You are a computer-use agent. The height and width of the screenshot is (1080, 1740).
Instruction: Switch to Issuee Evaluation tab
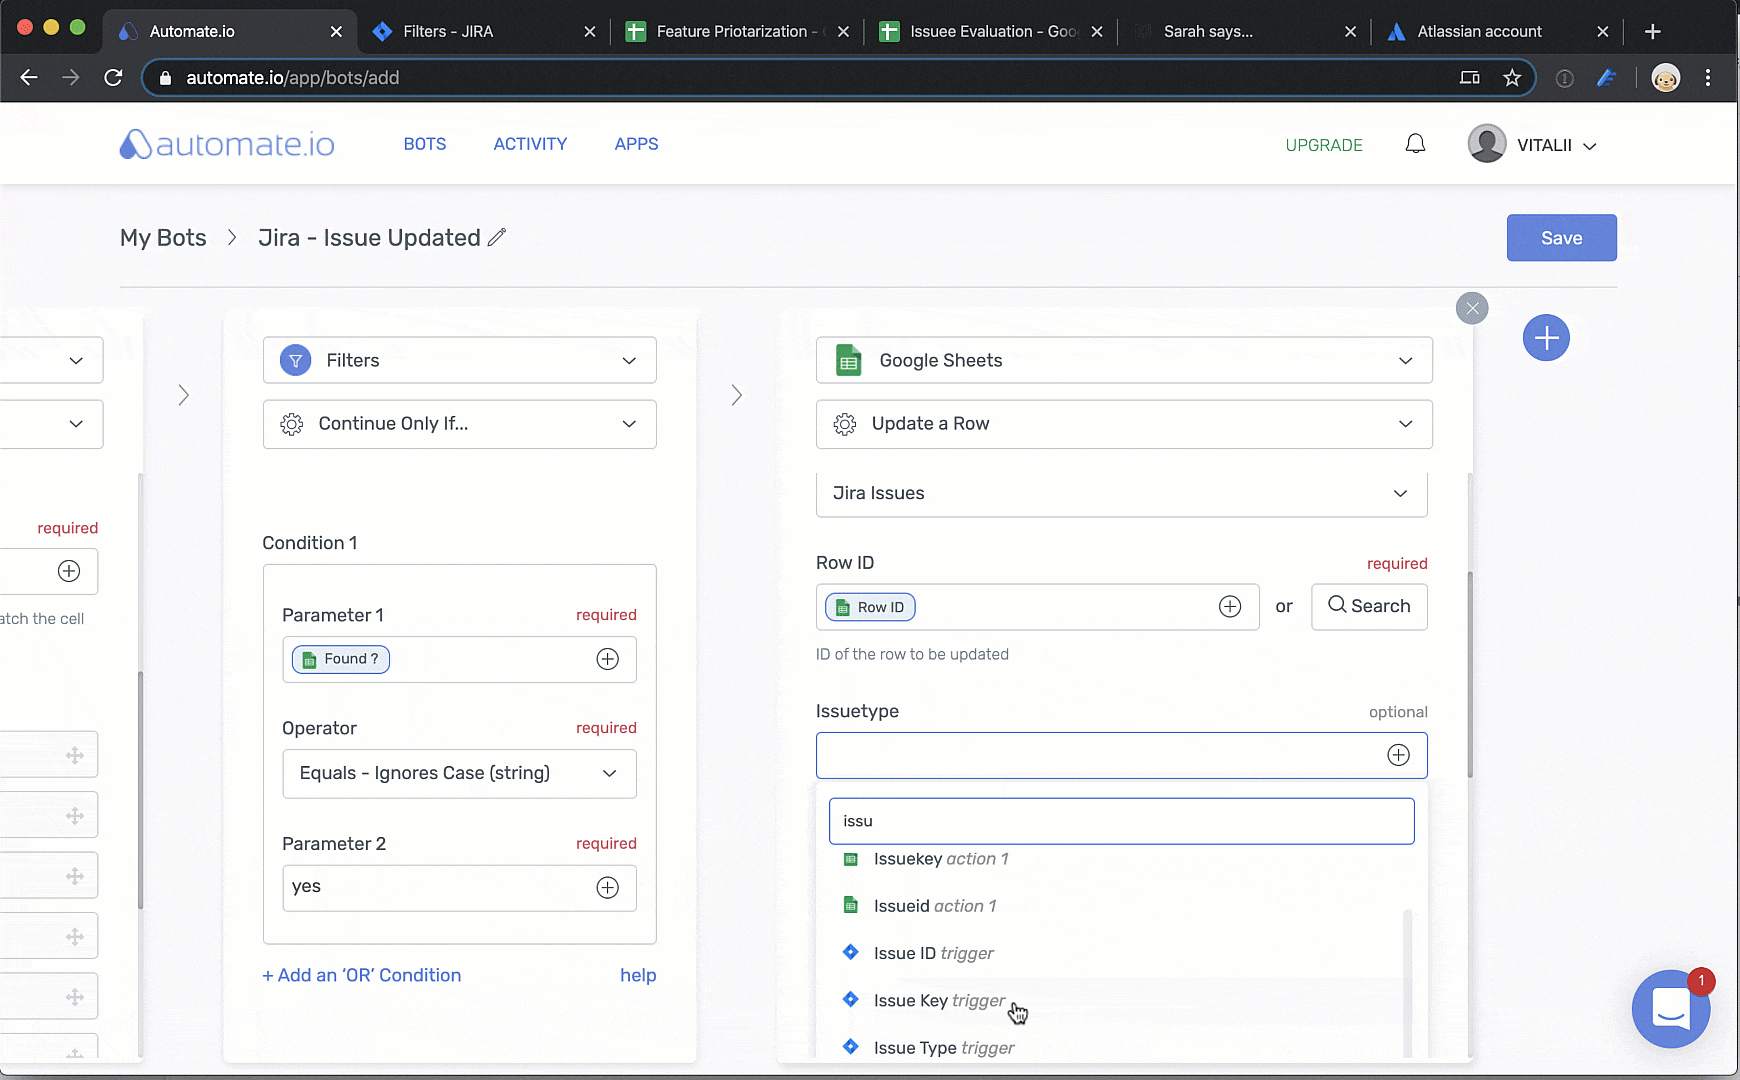(x=991, y=32)
